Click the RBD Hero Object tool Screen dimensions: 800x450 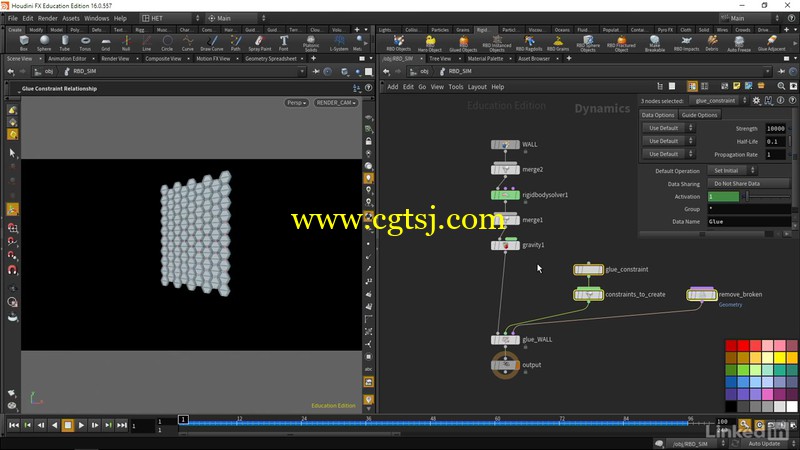click(430, 43)
